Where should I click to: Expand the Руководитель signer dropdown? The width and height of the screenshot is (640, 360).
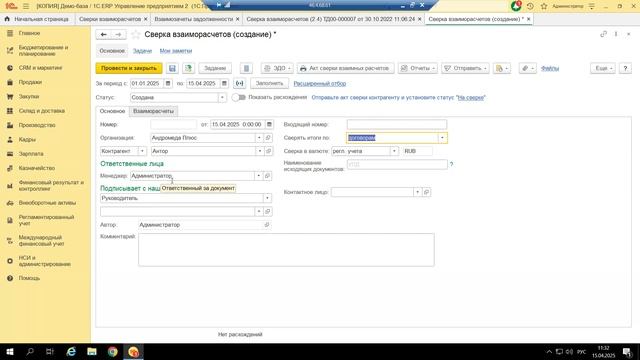pyautogui.click(x=267, y=198)
